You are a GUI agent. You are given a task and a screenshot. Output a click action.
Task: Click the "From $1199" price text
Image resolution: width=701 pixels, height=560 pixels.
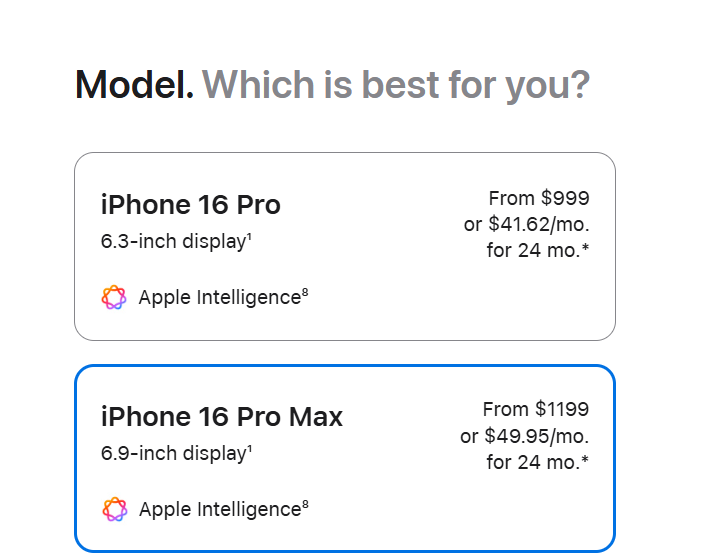click(x=535, y=409)
